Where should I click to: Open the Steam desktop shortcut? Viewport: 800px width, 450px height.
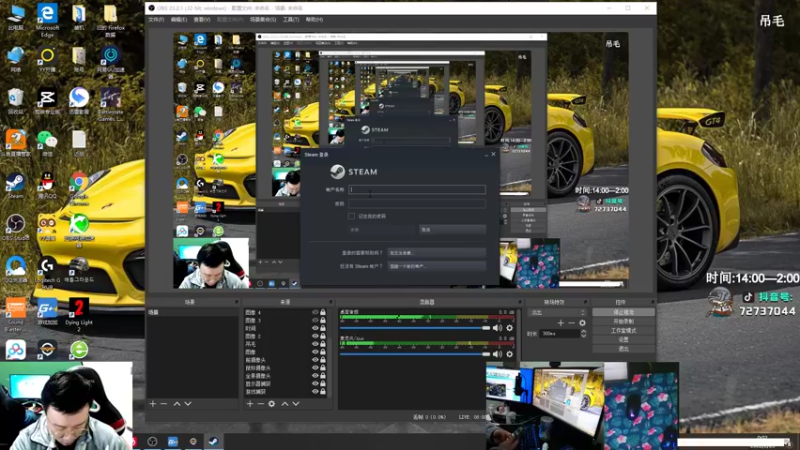point(15,185)
